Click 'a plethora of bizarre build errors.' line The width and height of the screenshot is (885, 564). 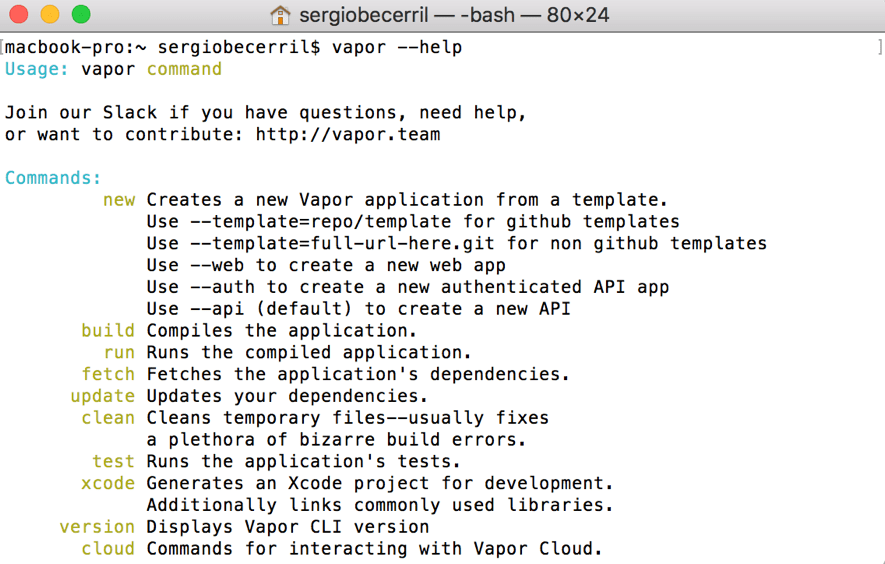336,439
